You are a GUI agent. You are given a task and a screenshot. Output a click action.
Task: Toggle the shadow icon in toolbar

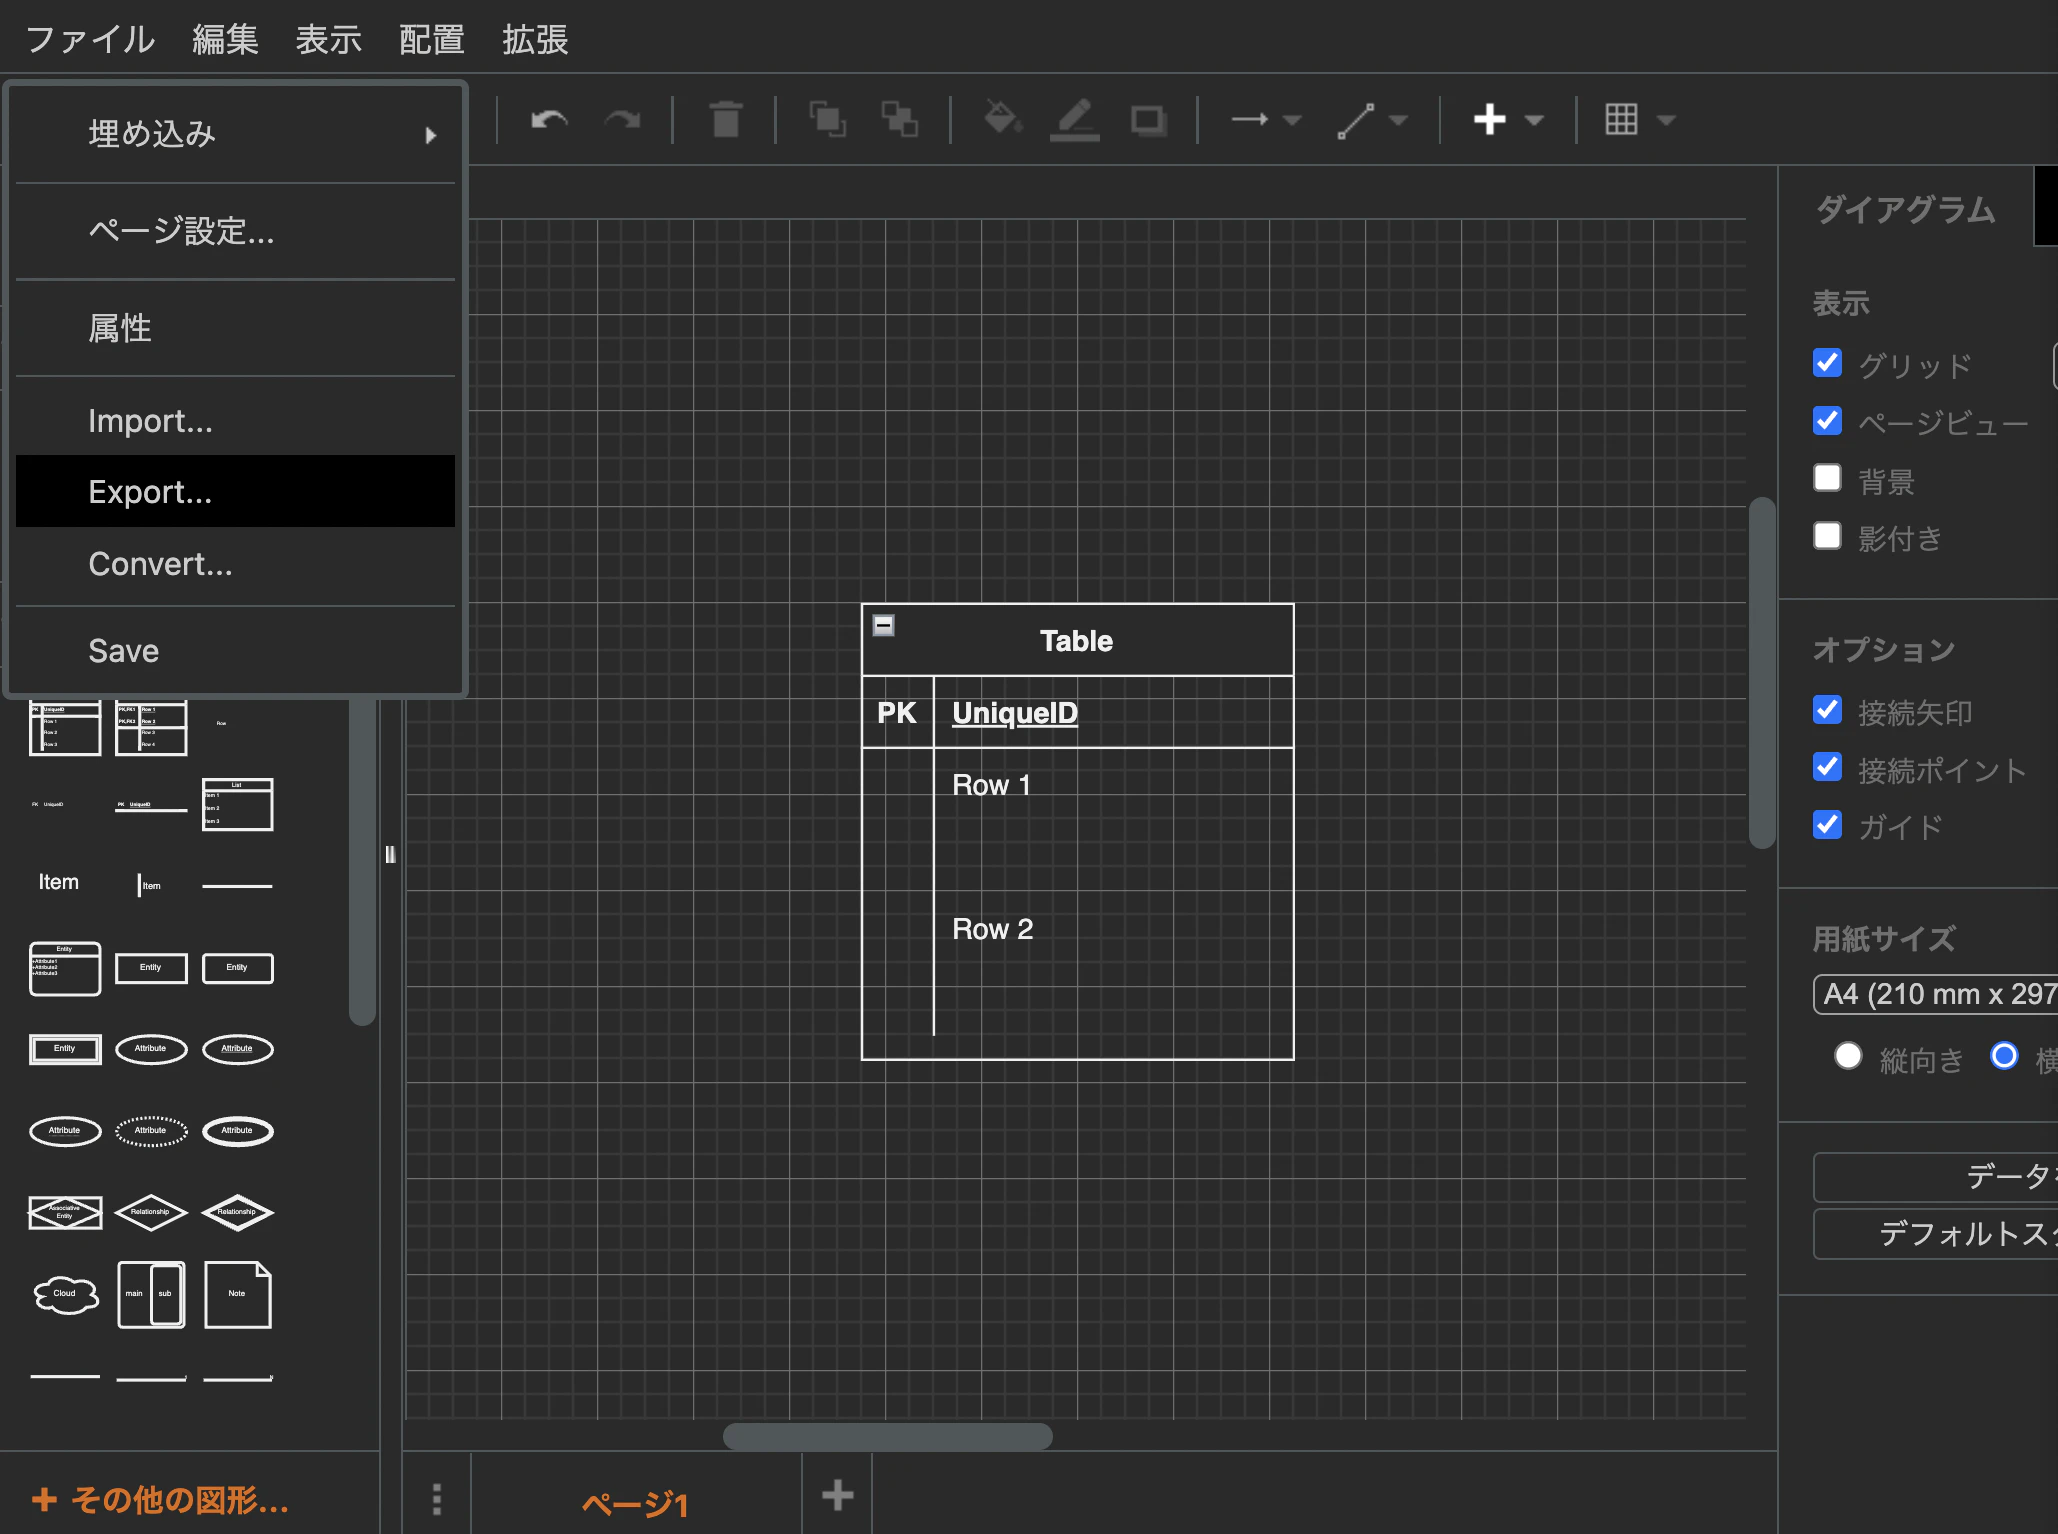[1148, 120]
